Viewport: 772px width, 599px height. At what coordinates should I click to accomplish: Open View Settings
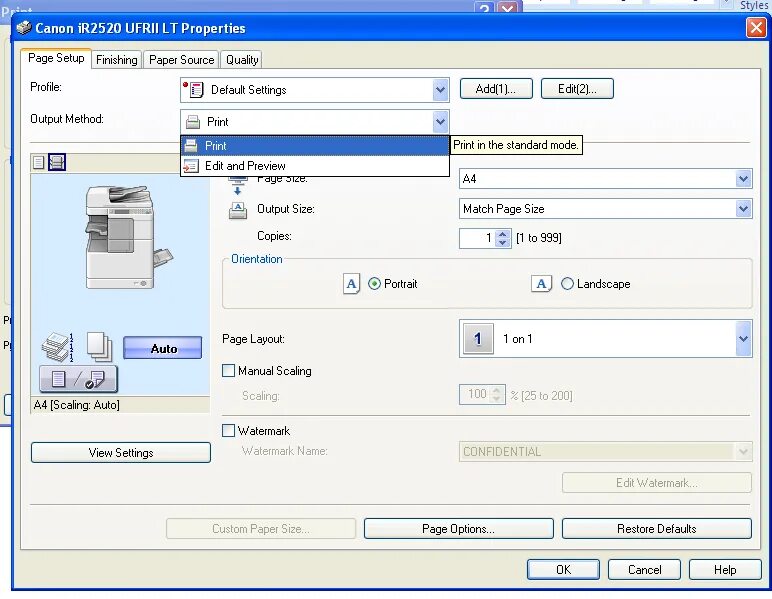[121, 452]
